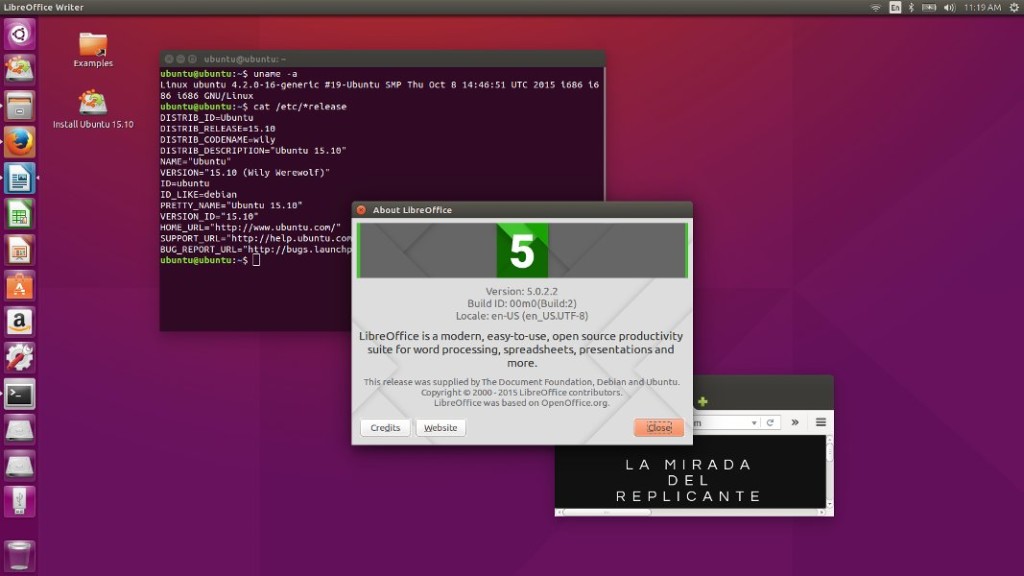This screenshot has width=1024, height=576.
Task: Expand the URL bar dropdown in Firefox
Action: (754, 422)
